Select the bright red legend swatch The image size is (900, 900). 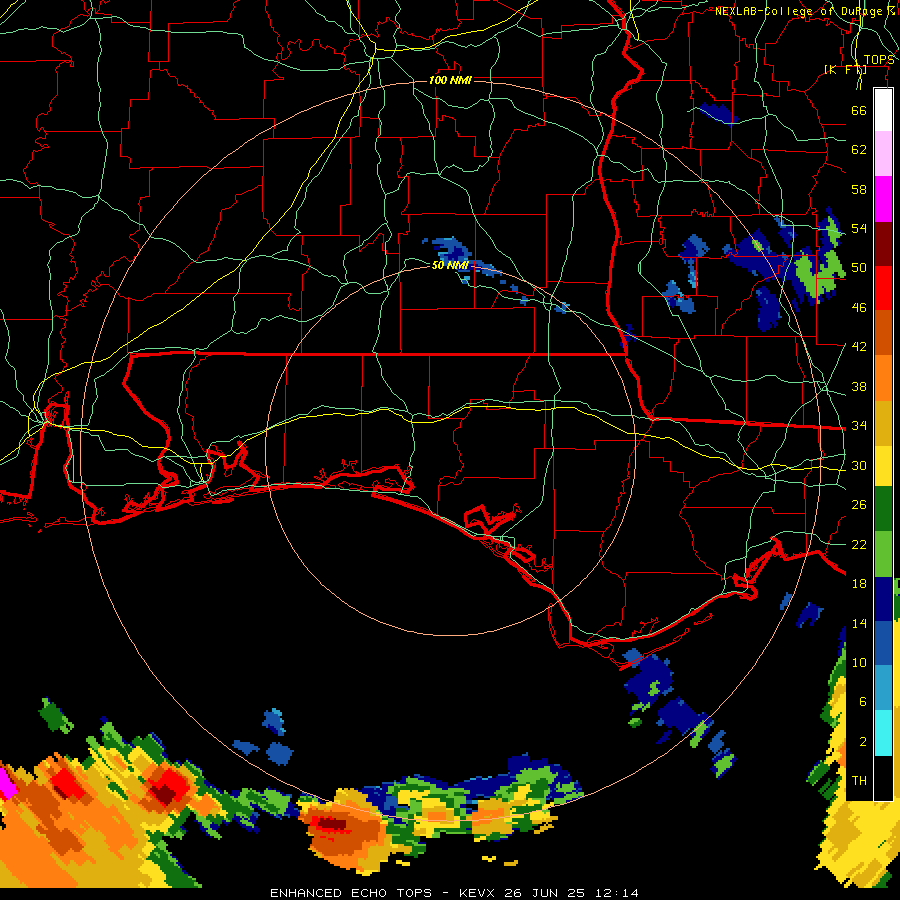(883, 288)
